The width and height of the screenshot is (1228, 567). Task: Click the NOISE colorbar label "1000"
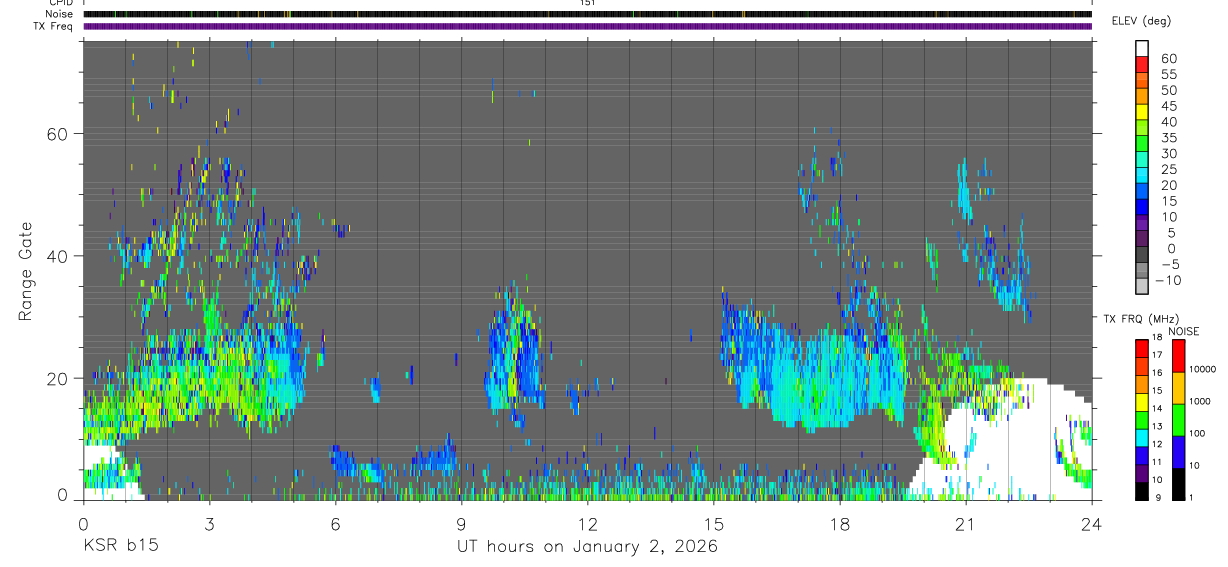click(x=1201, y=402)
